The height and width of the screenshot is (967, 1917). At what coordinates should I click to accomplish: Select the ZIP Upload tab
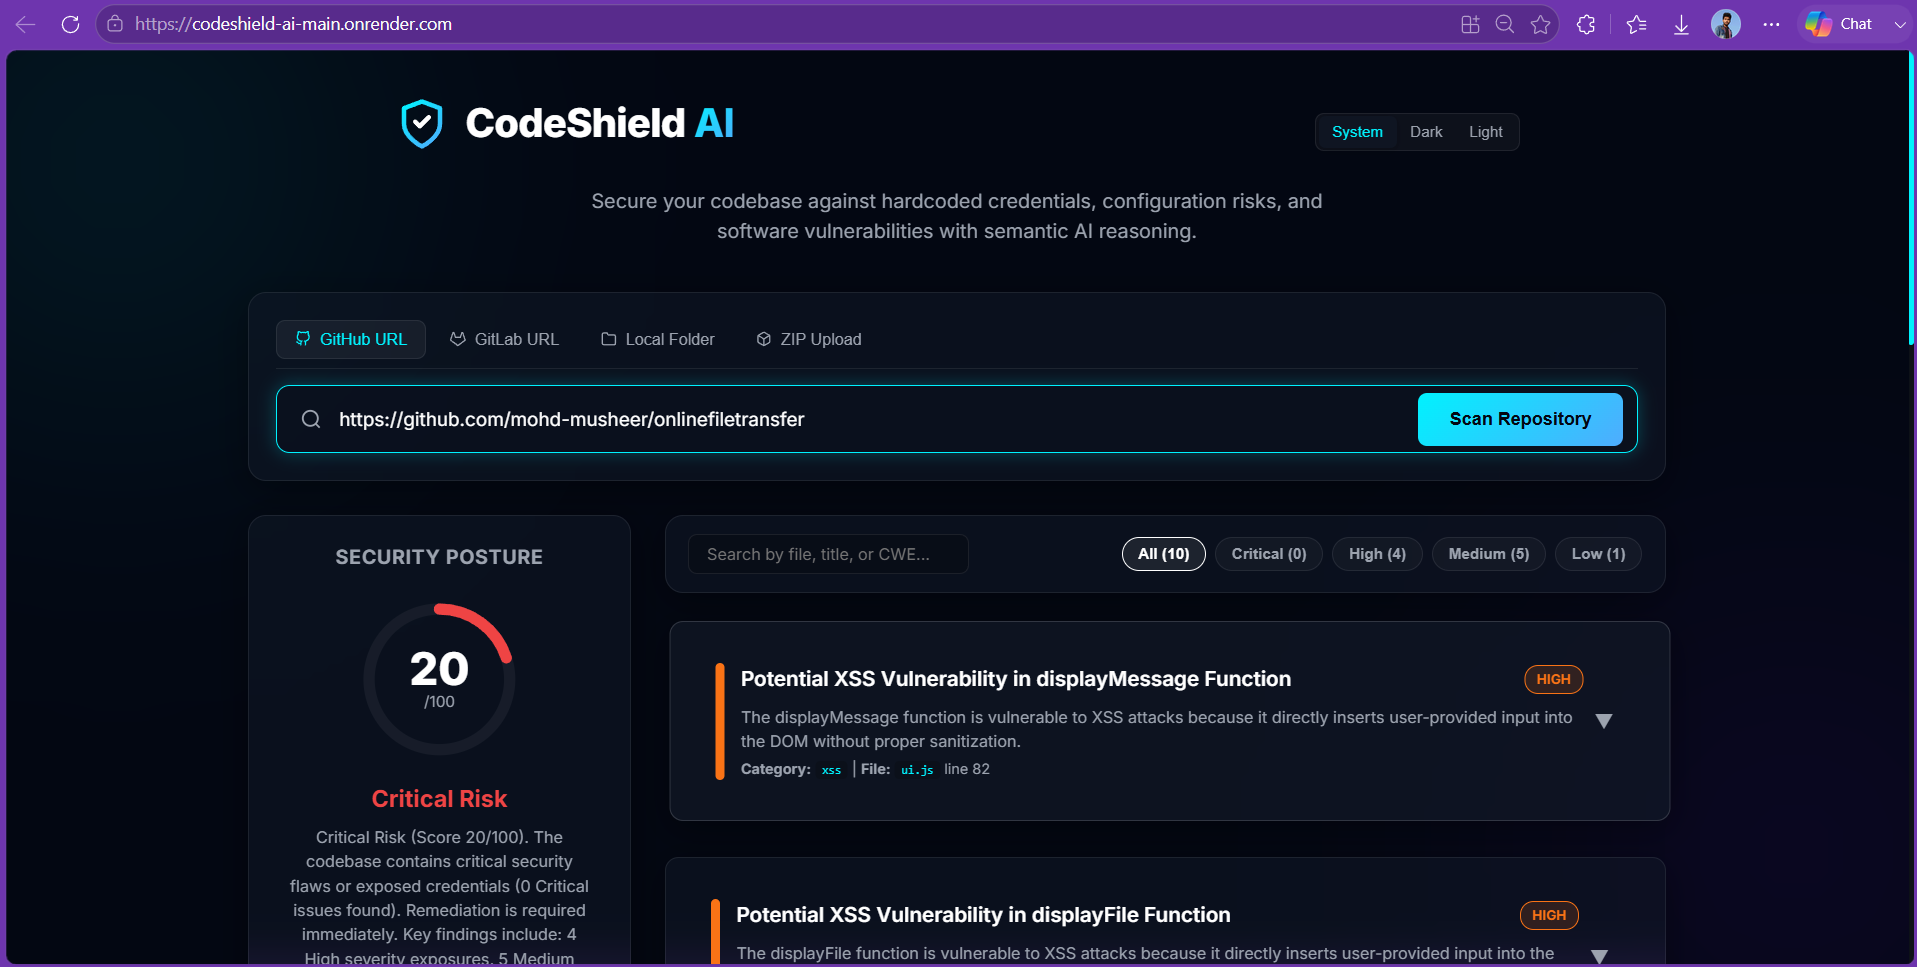click(x=809, y=339)
